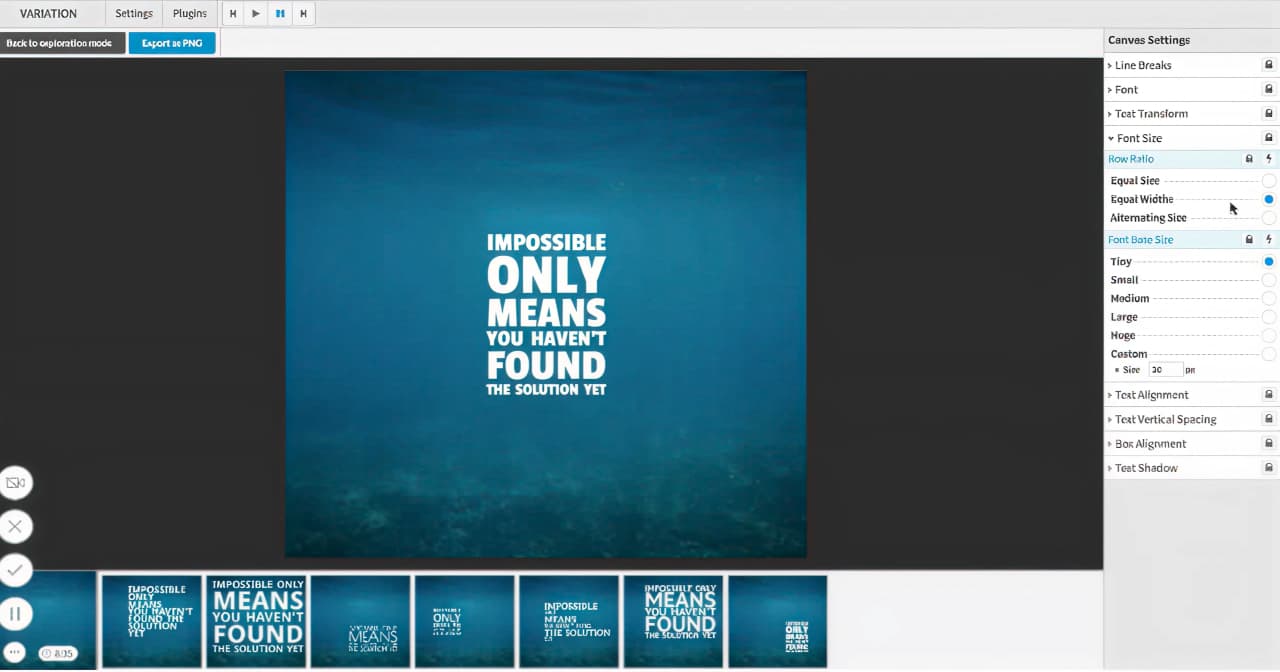Click the lock icon next to Font Base Size
Image resolution: width=1280 pixels, height=672 pixels.
[x=1249, y=240]
